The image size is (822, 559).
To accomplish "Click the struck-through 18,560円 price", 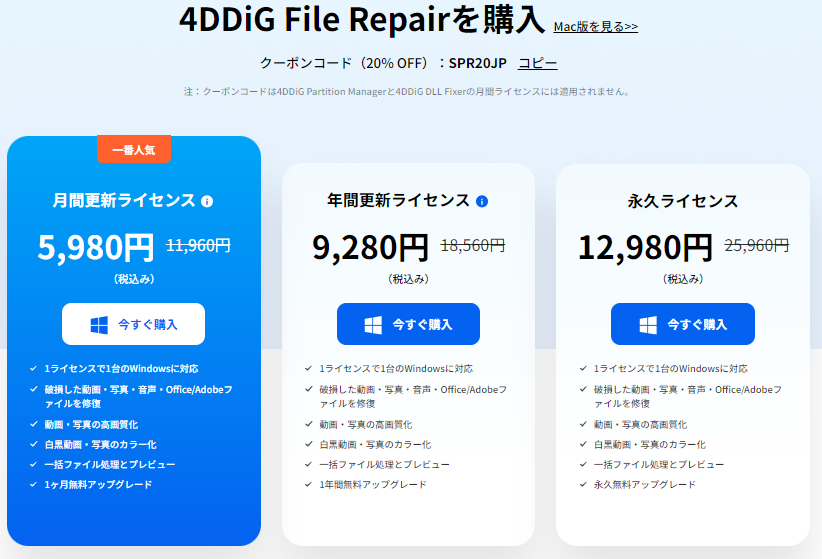I will [x=473, y=245].
